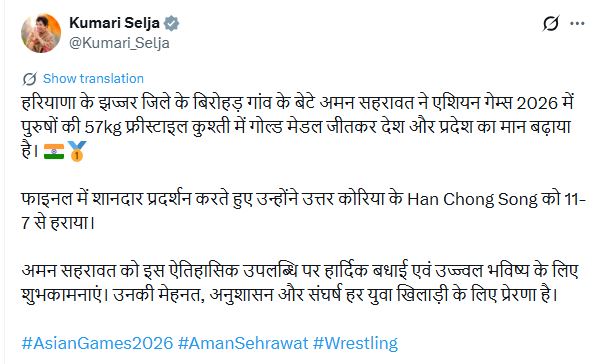The image size is (594, 364).
Task: Show translation of the Hindi post
Action: click(x=93, y=78)
